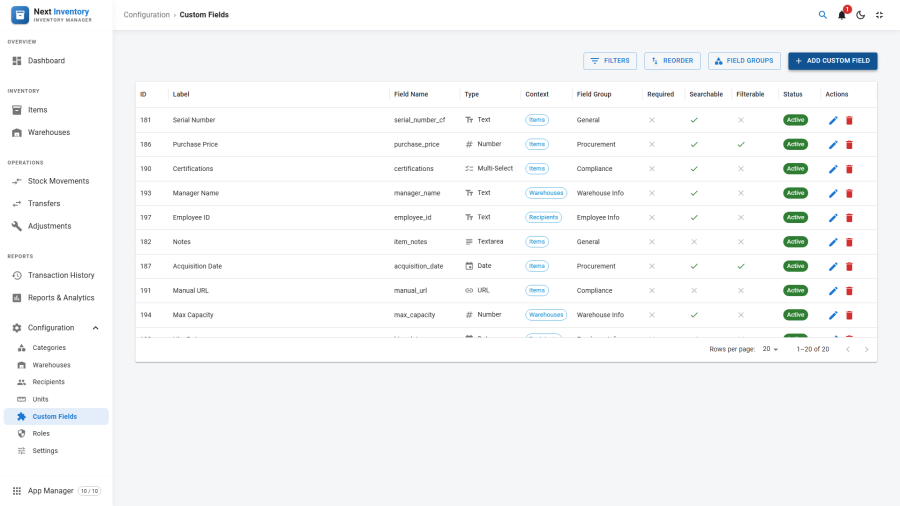Edit the Certifications field
This screenshot has height=506, width=900.
(833, 169)
